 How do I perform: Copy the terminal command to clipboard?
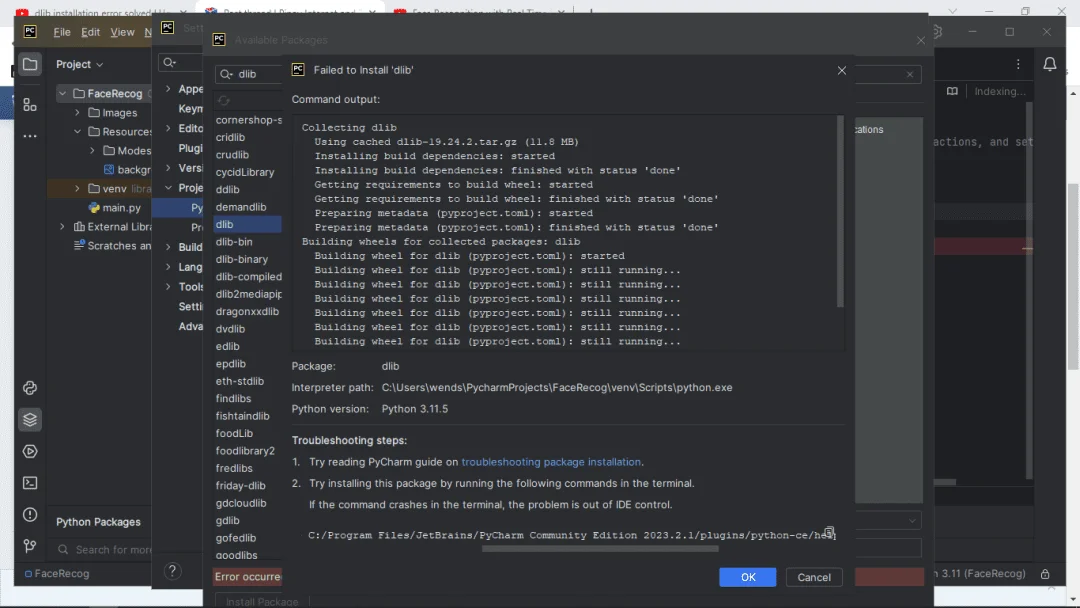point(829,532)
